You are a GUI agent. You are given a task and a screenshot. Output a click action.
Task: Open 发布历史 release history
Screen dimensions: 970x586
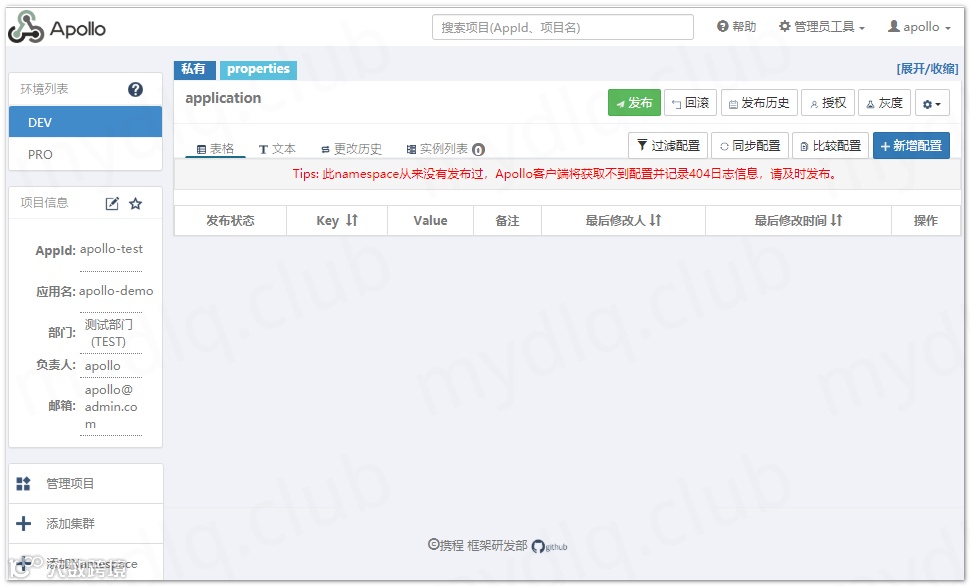click(x=759, y=103)
